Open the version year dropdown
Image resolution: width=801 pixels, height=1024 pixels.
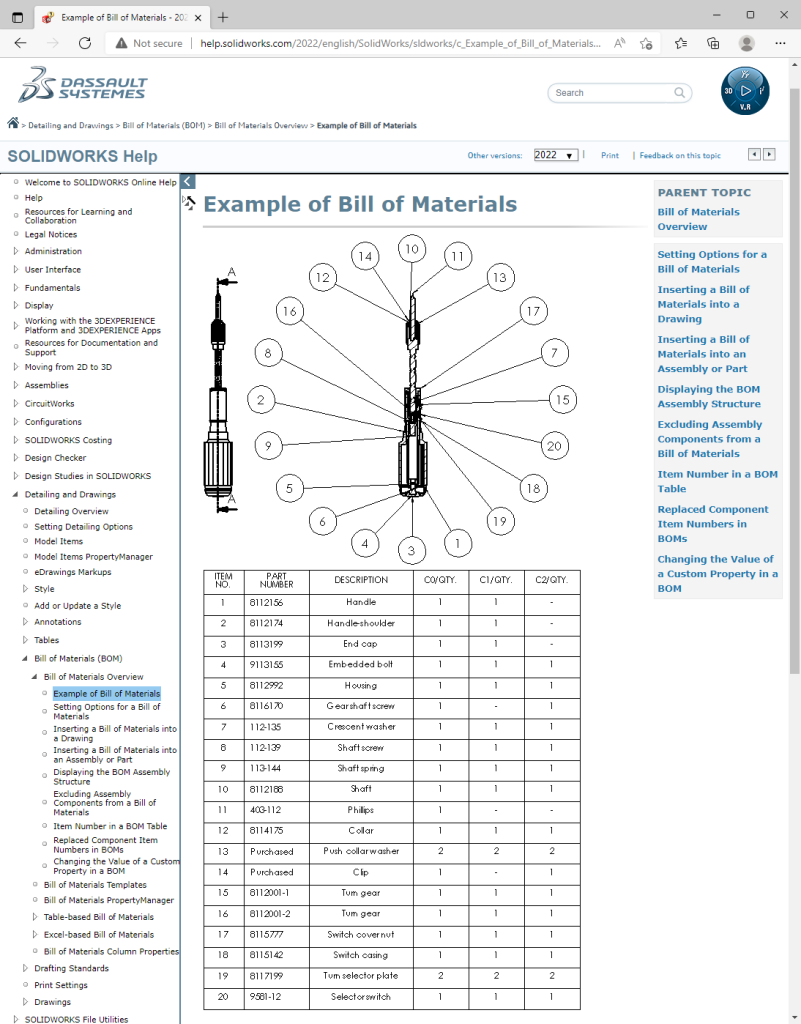pyautogui.click(x=555, y=155)
